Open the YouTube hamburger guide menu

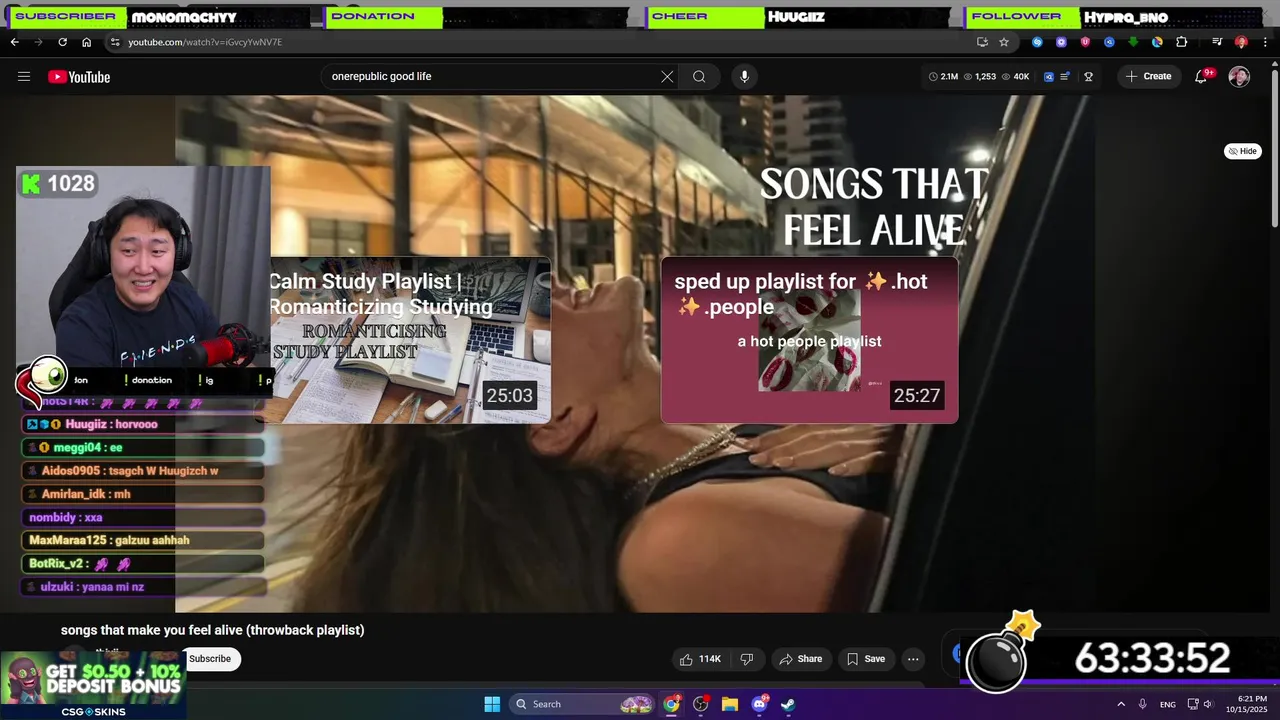point(24,77)
